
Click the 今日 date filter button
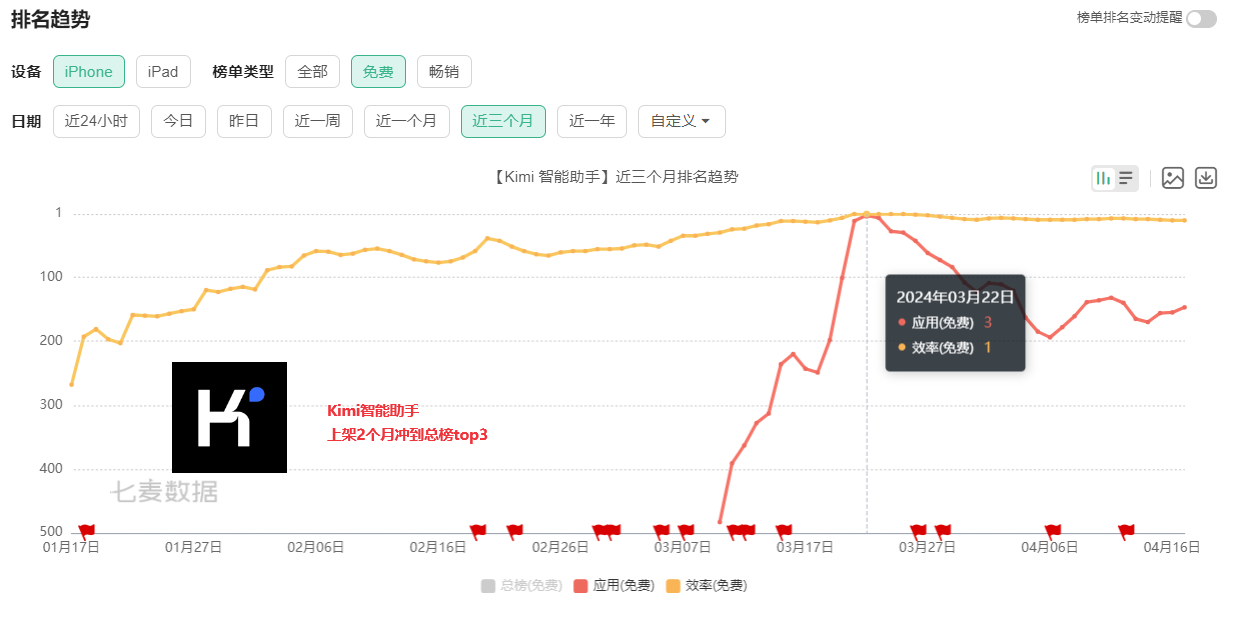pyautogui.click(x=178, y=120)
